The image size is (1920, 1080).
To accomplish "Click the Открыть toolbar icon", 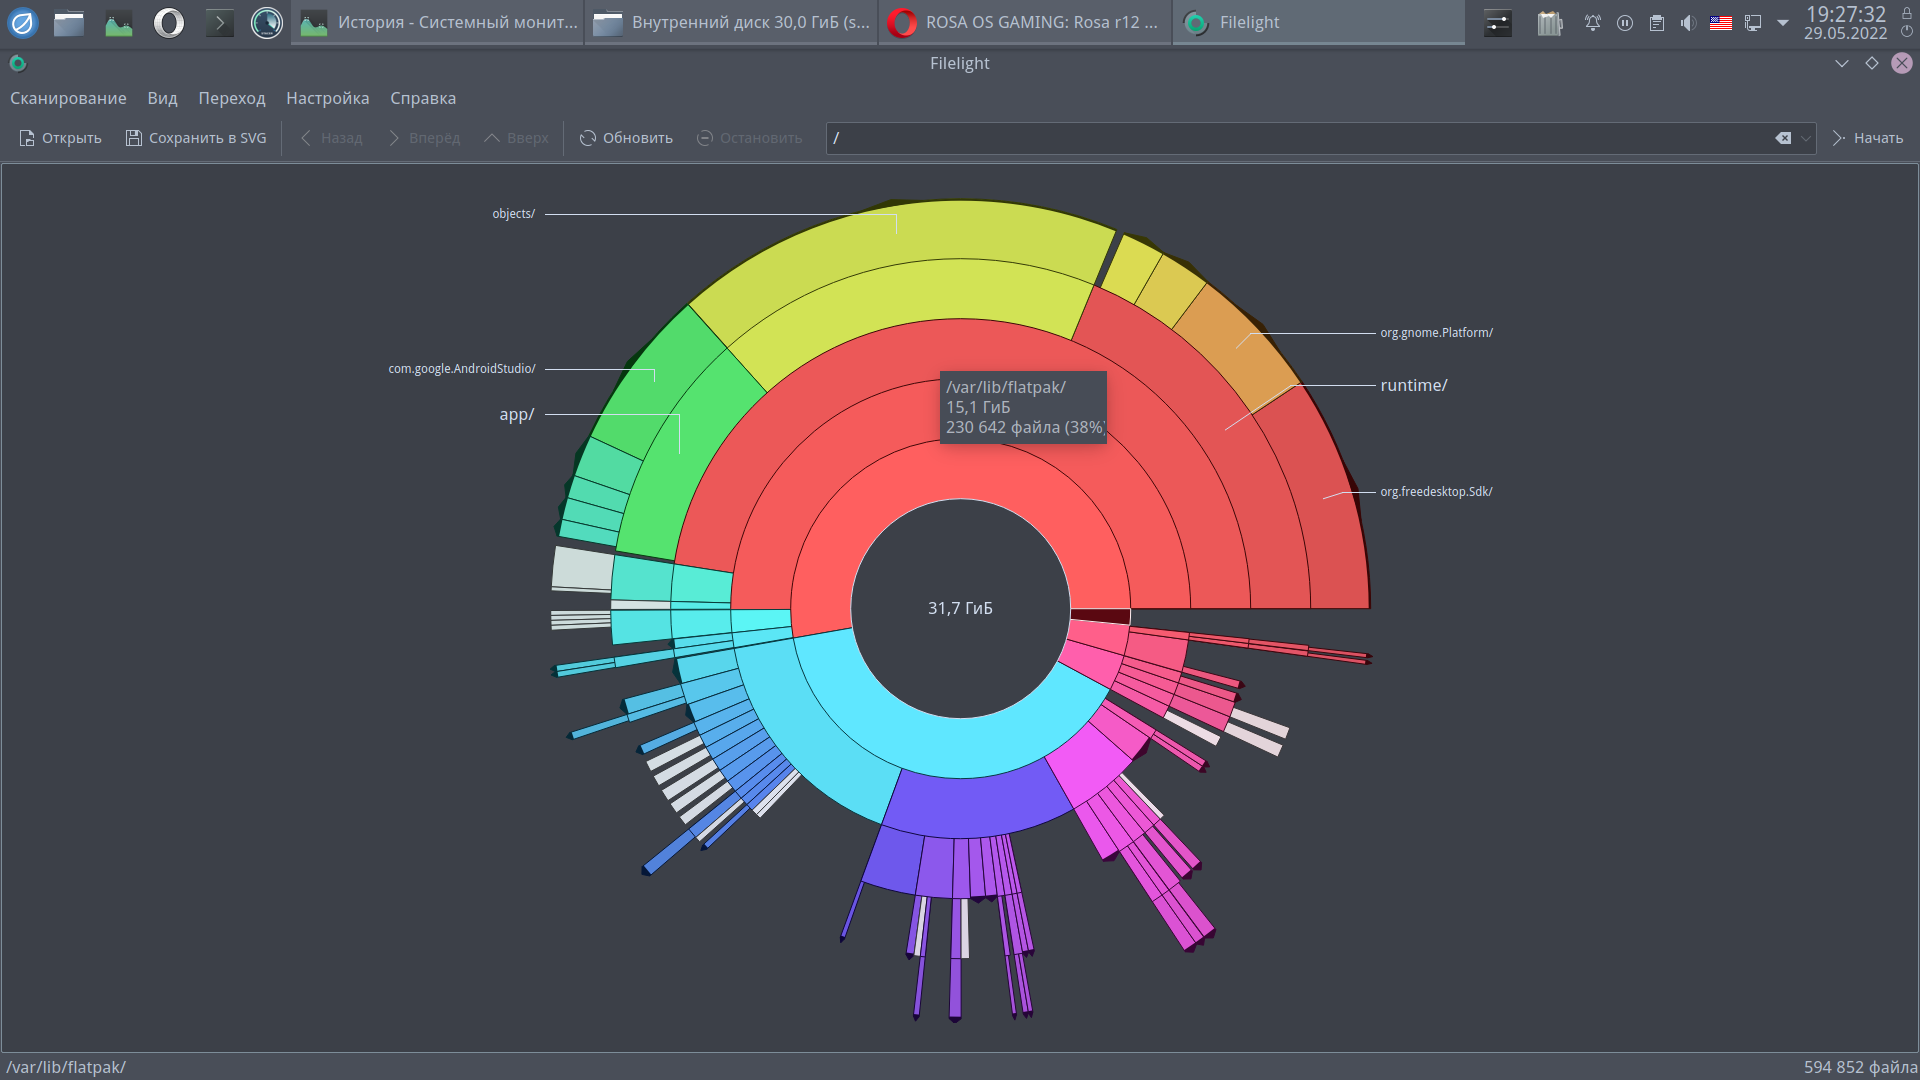I will click(x=60, y=138).
